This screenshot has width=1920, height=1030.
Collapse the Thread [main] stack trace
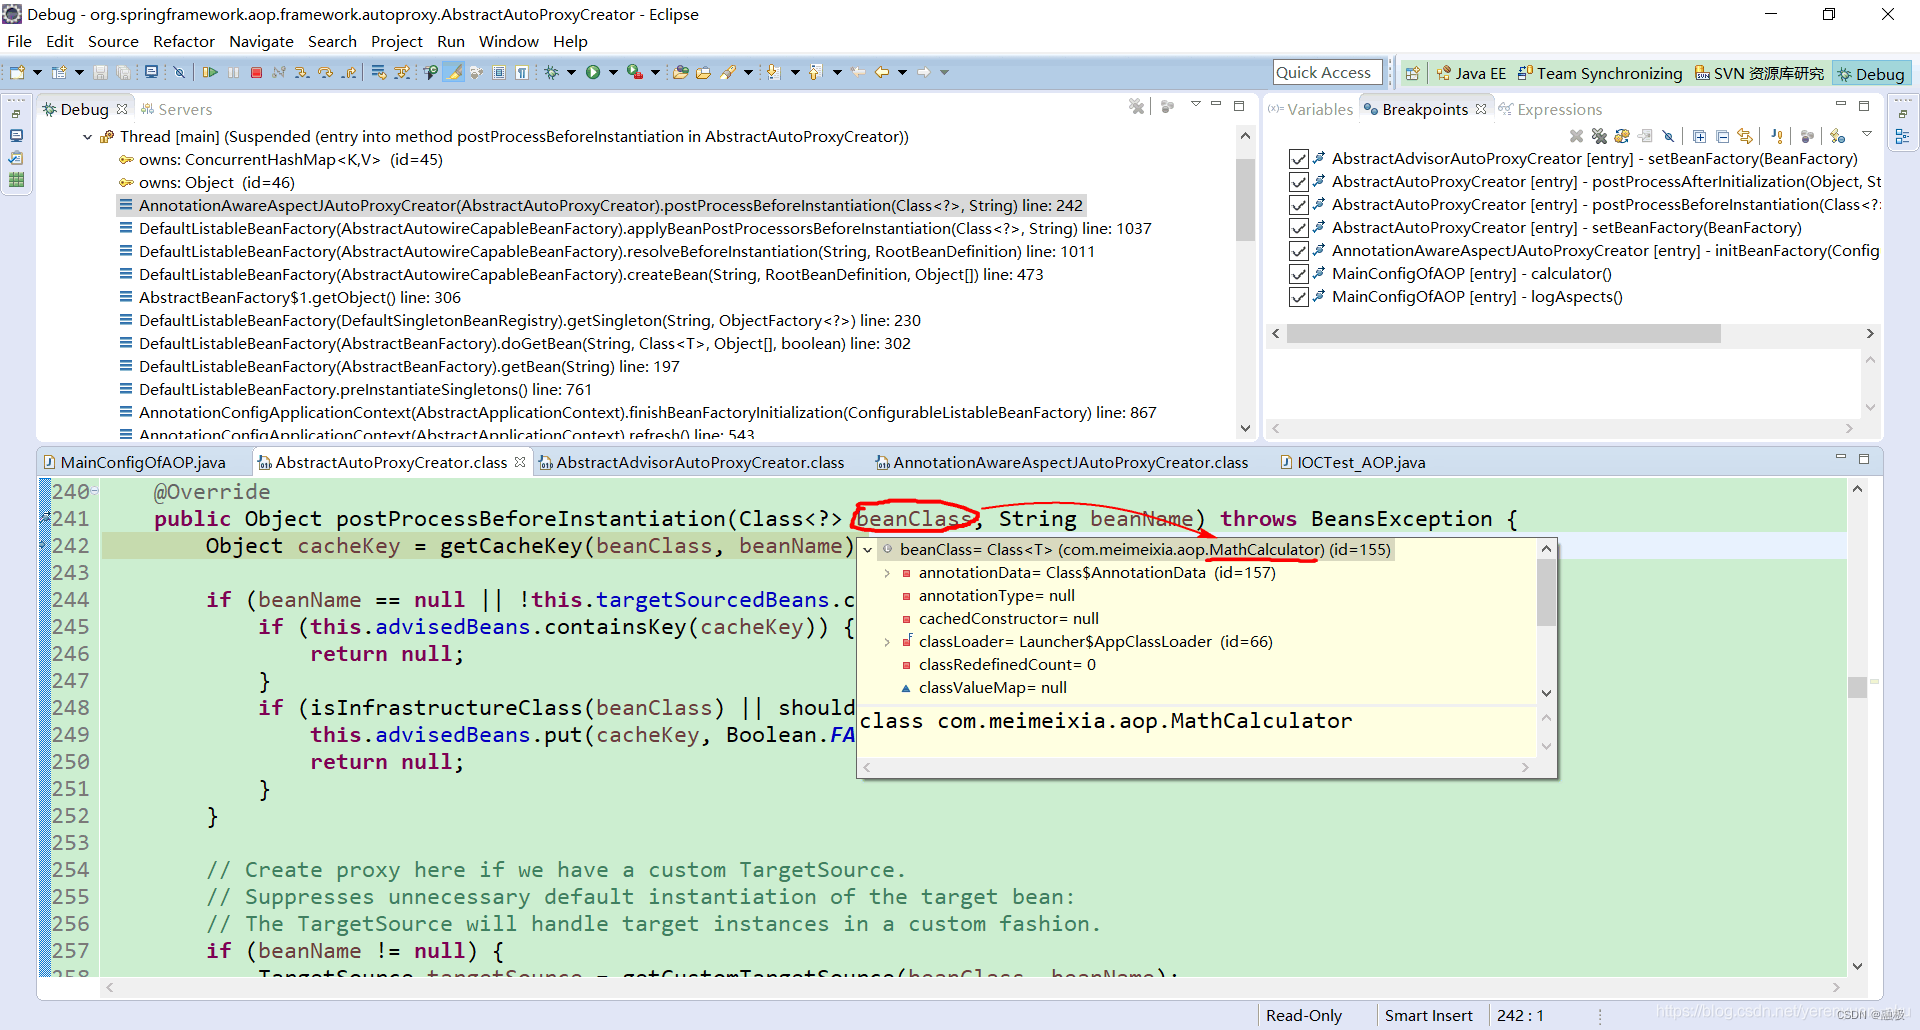[x=88, y=136]
